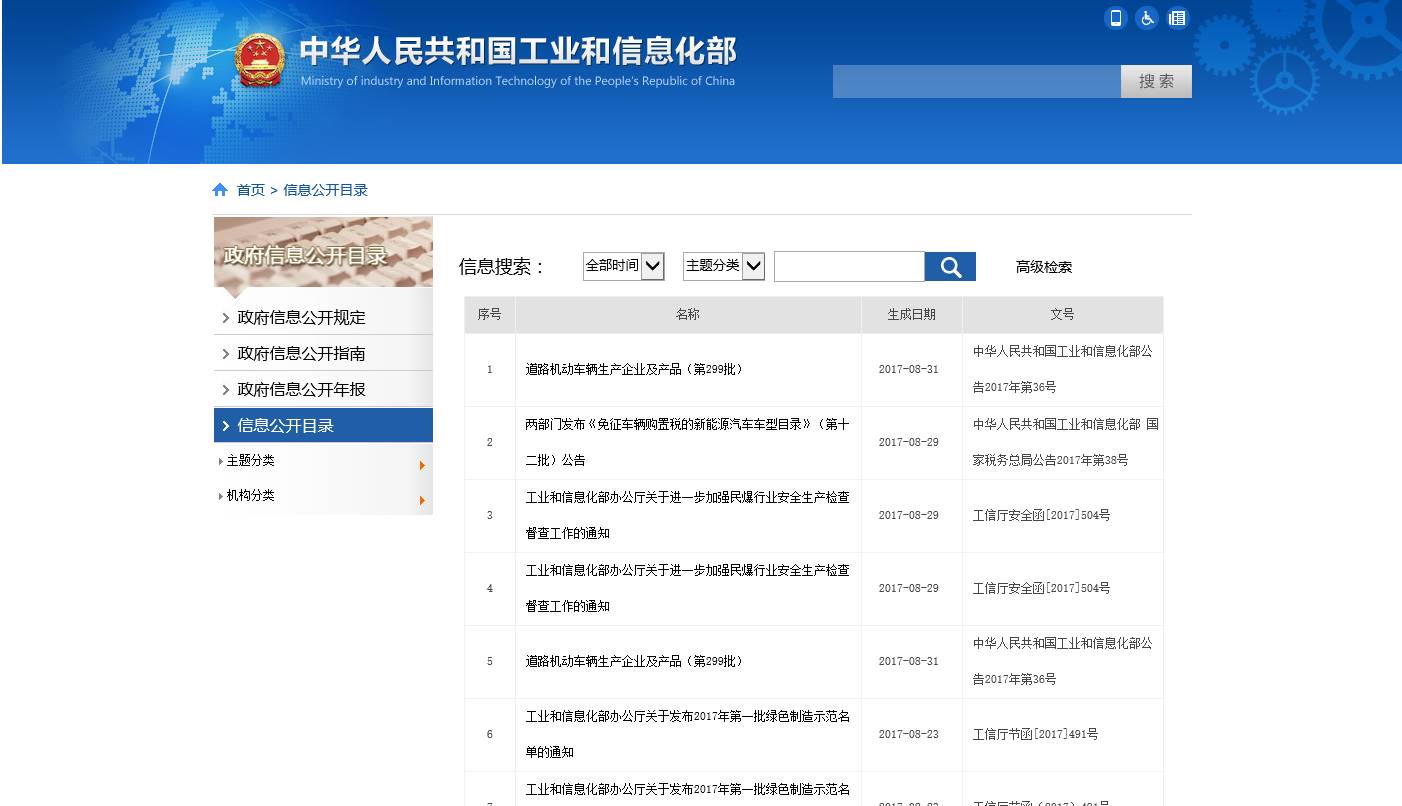The image size is (1402, 806).
Task: Click the 序号 column header
Action: pyautogui.click(x=489, y=314)
